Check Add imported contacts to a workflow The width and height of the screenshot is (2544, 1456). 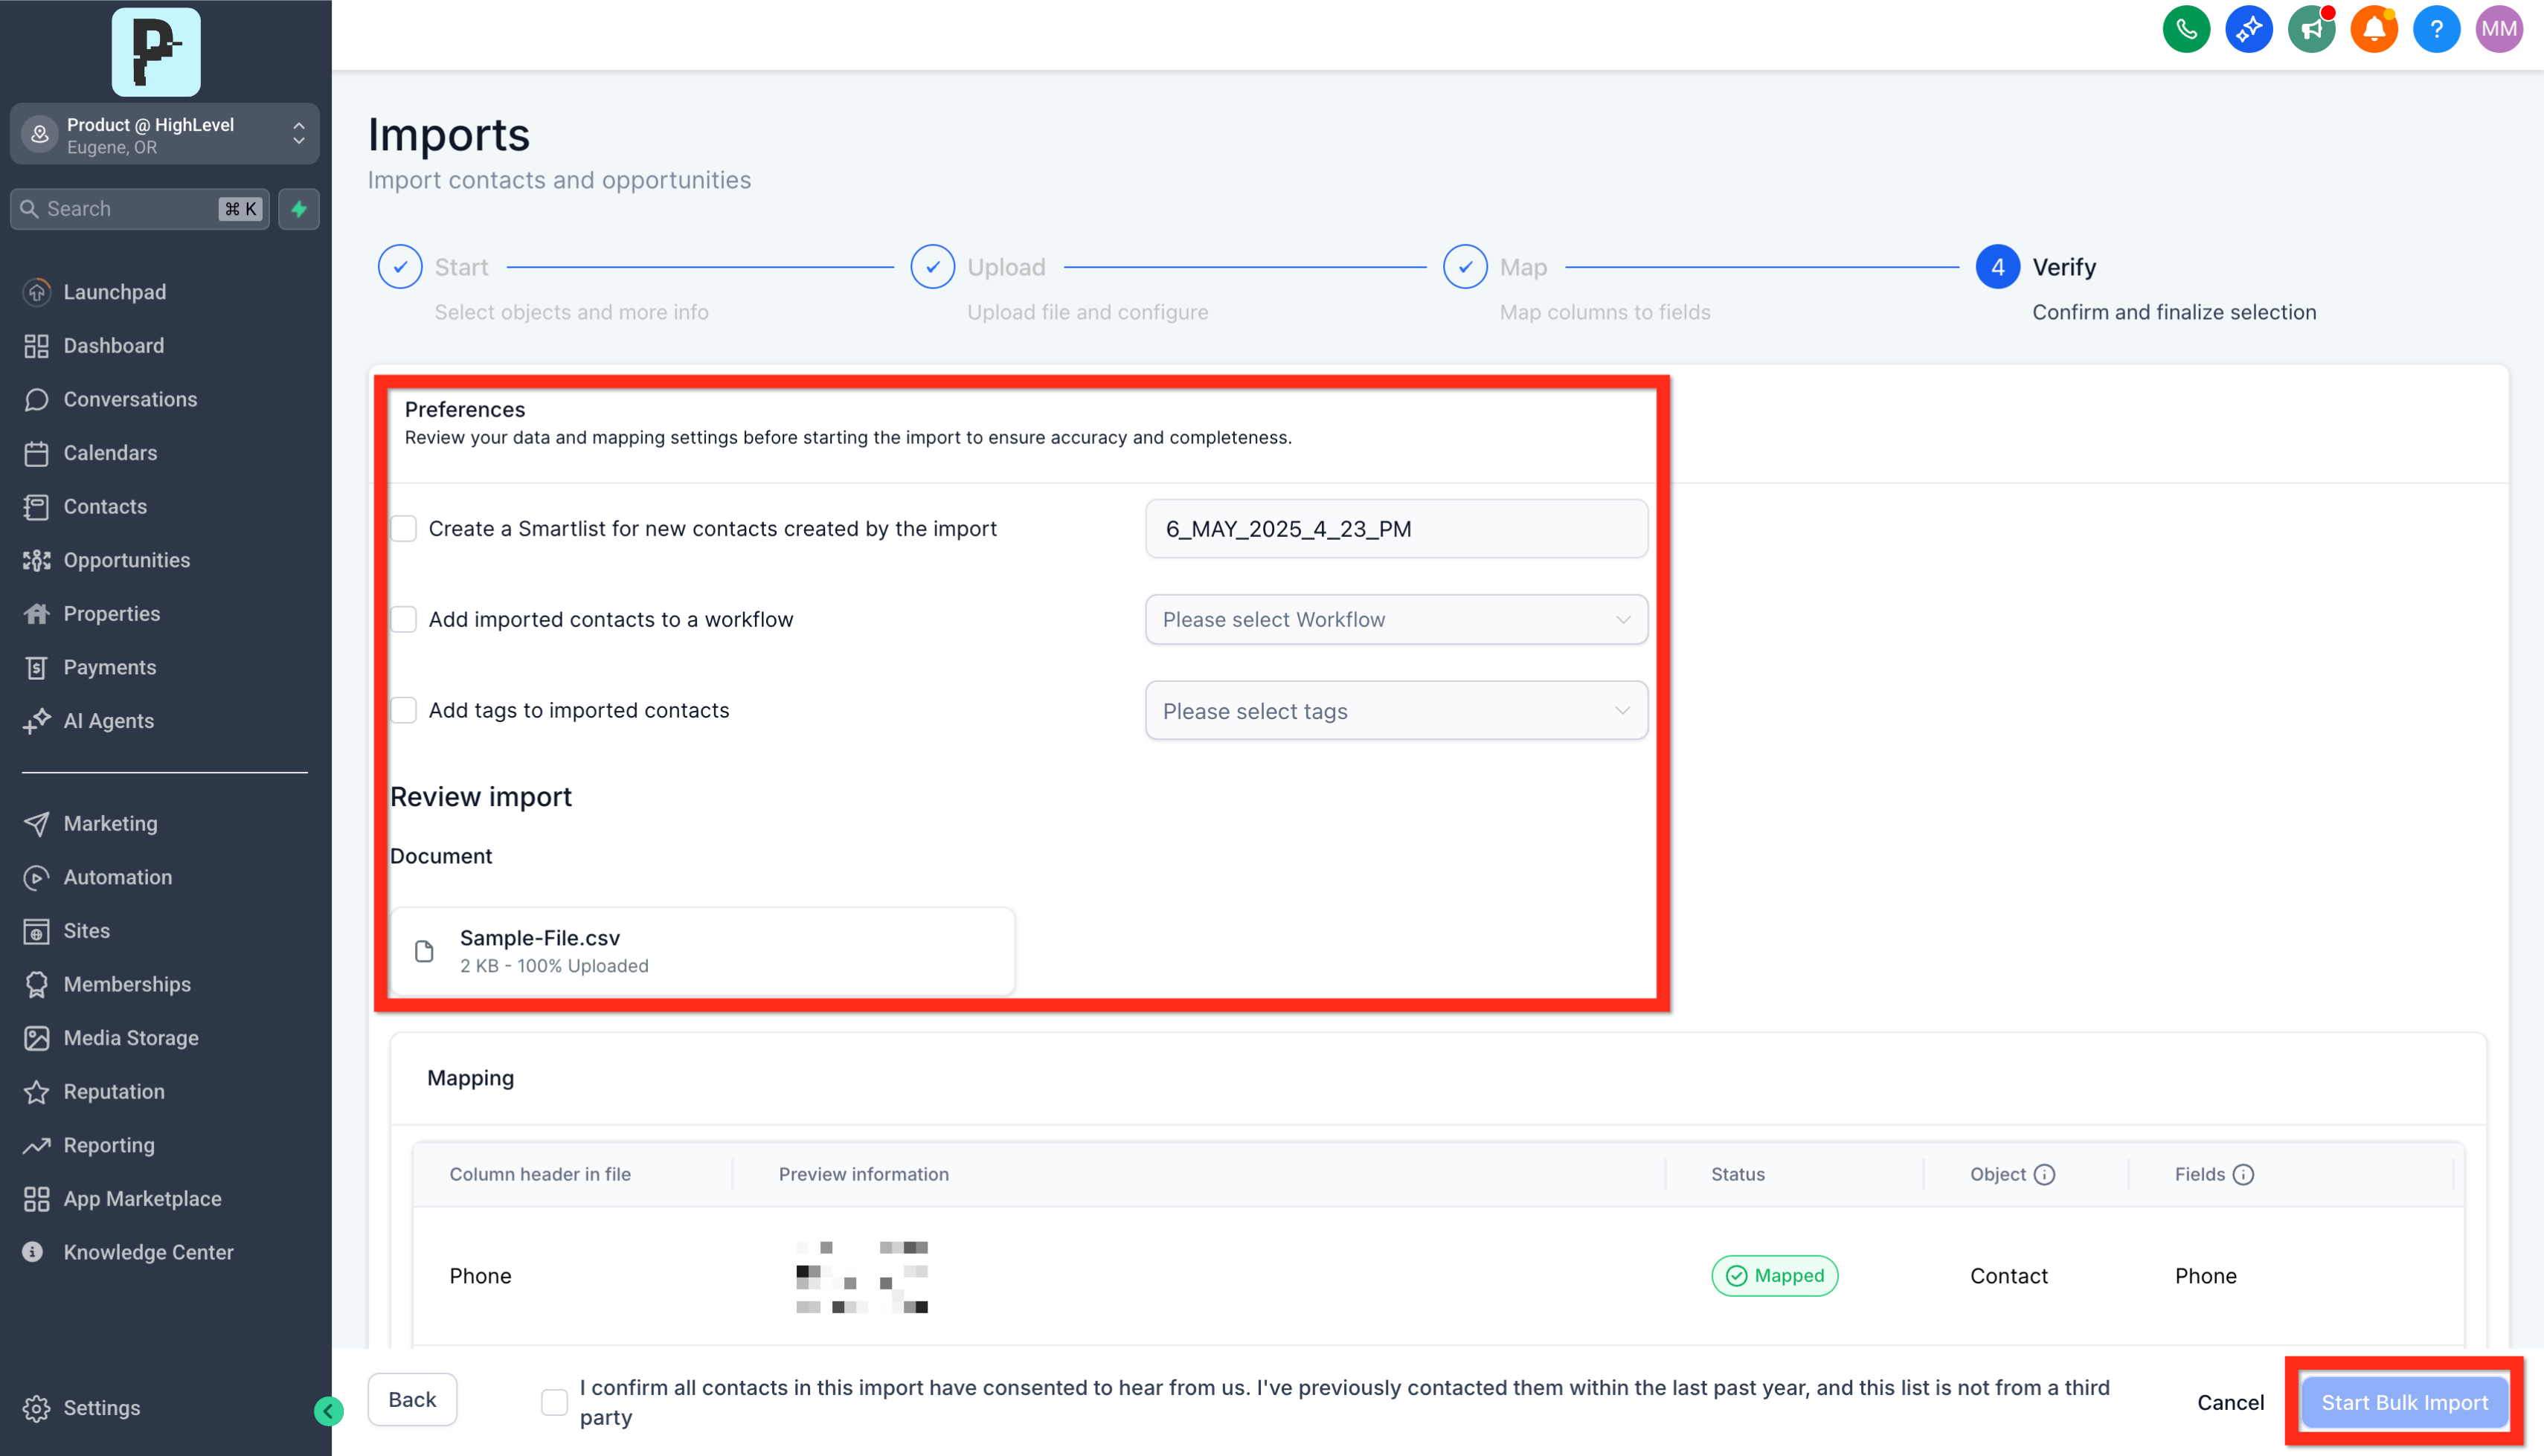point(404,619)
